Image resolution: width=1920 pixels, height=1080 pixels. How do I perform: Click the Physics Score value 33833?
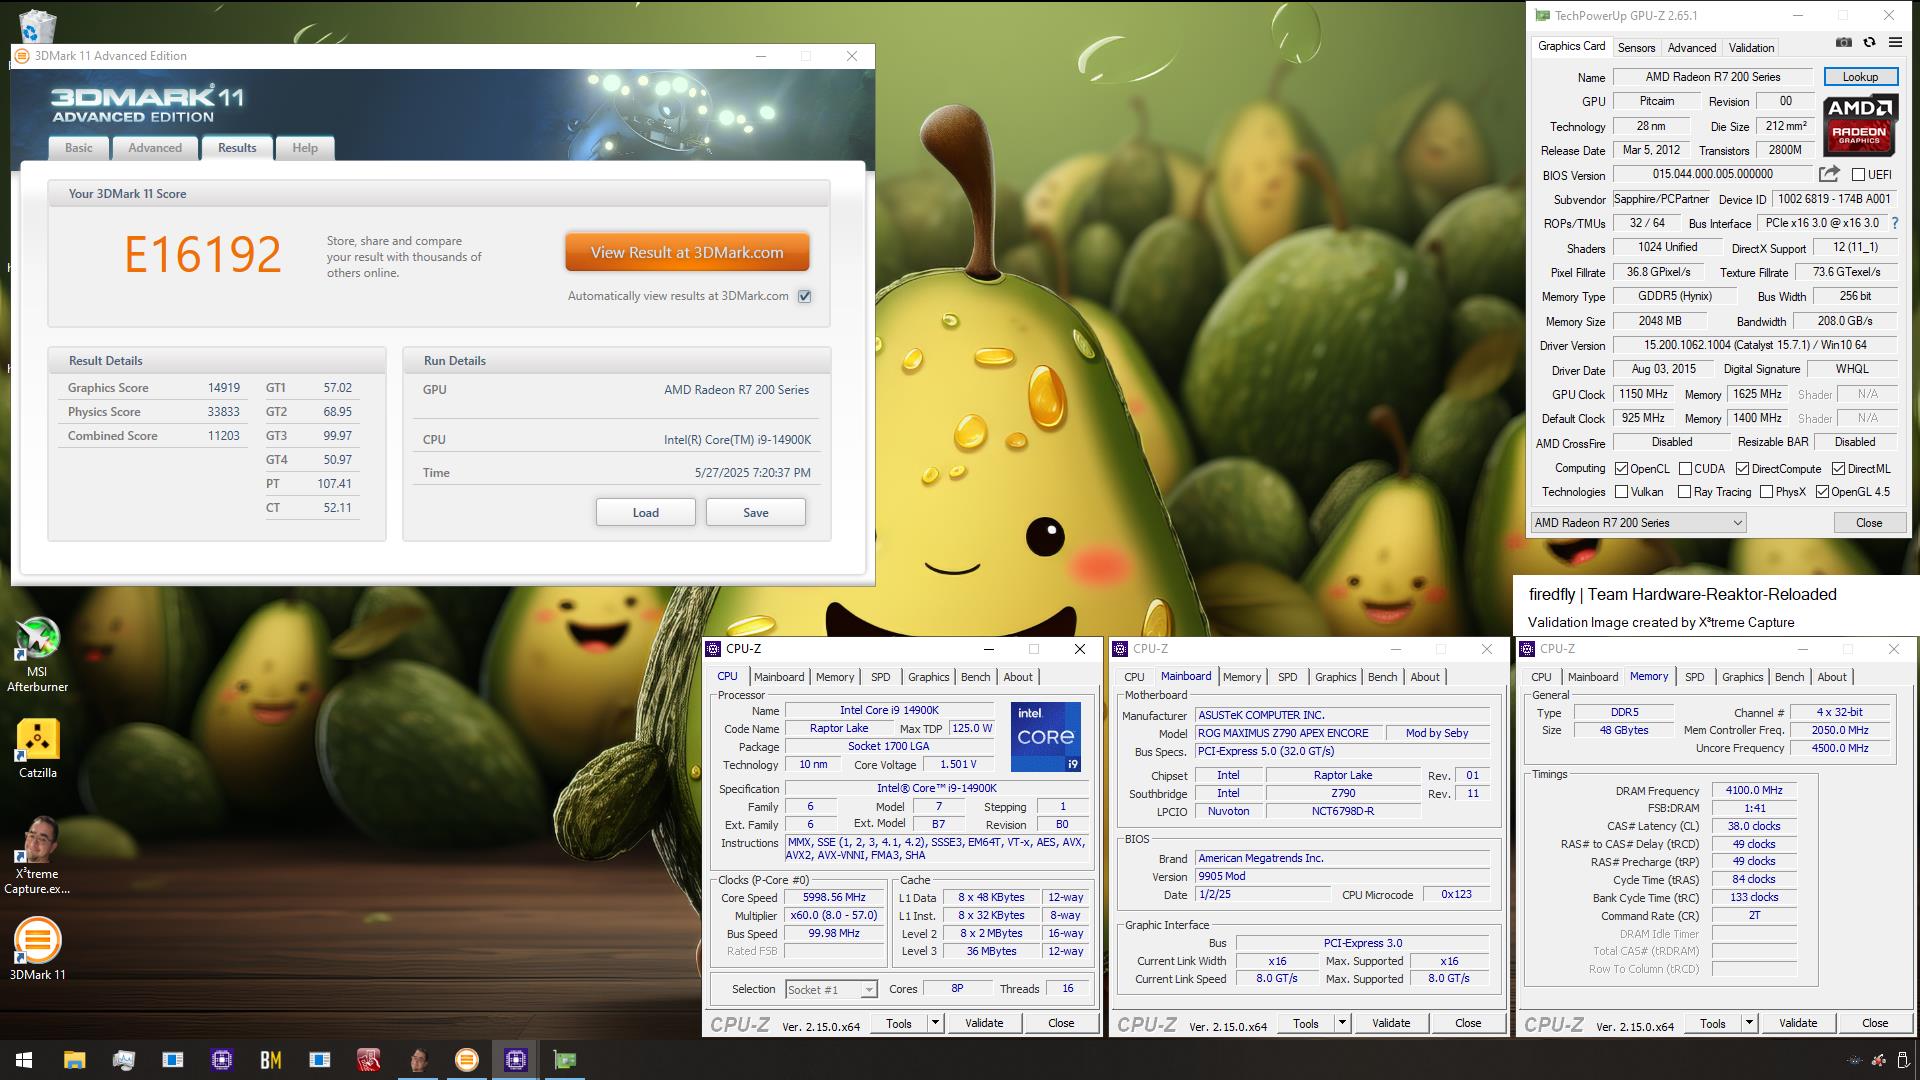(x=223, y=412)
